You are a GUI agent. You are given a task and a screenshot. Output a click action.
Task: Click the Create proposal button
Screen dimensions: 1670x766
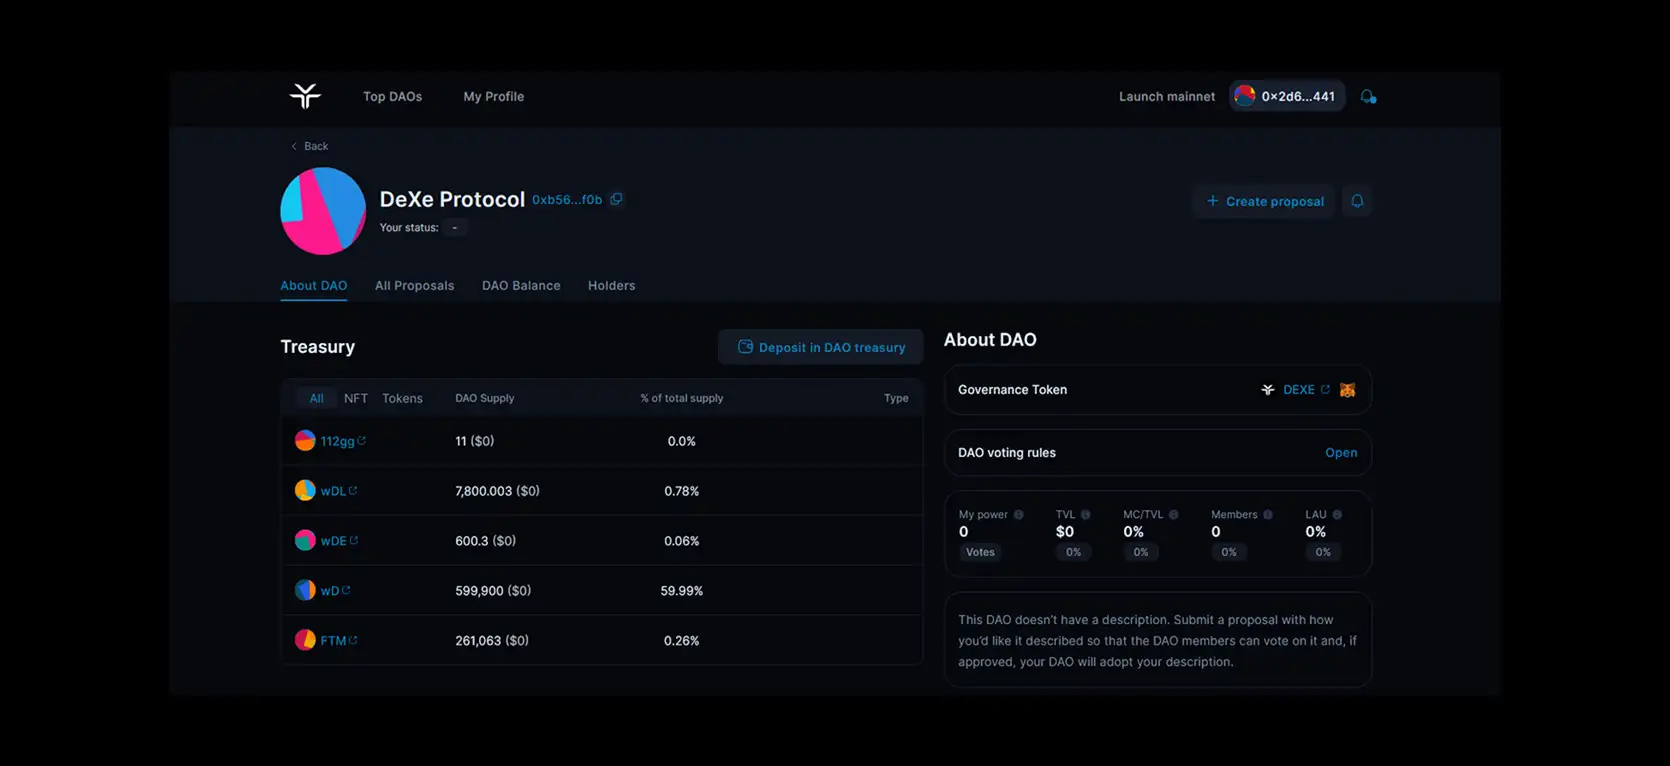coord(1264,201)
